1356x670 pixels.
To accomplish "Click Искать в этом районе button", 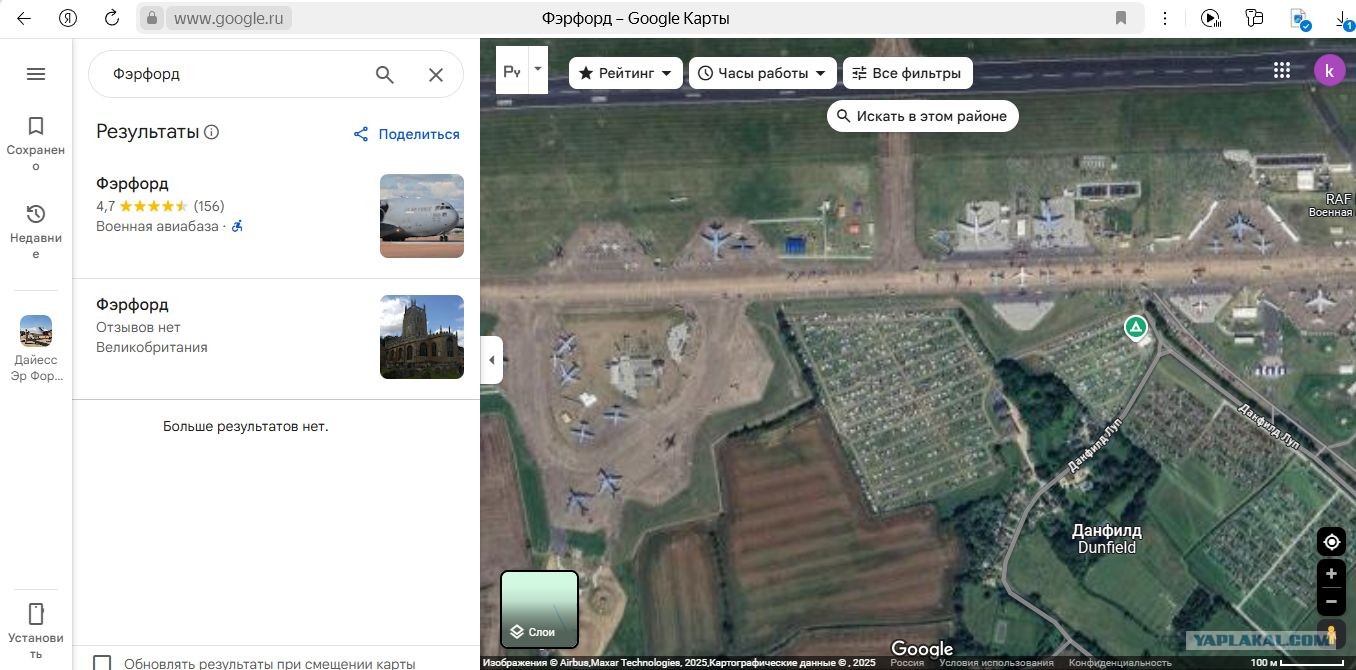I will pyautogui.click(x=923, y=116).
